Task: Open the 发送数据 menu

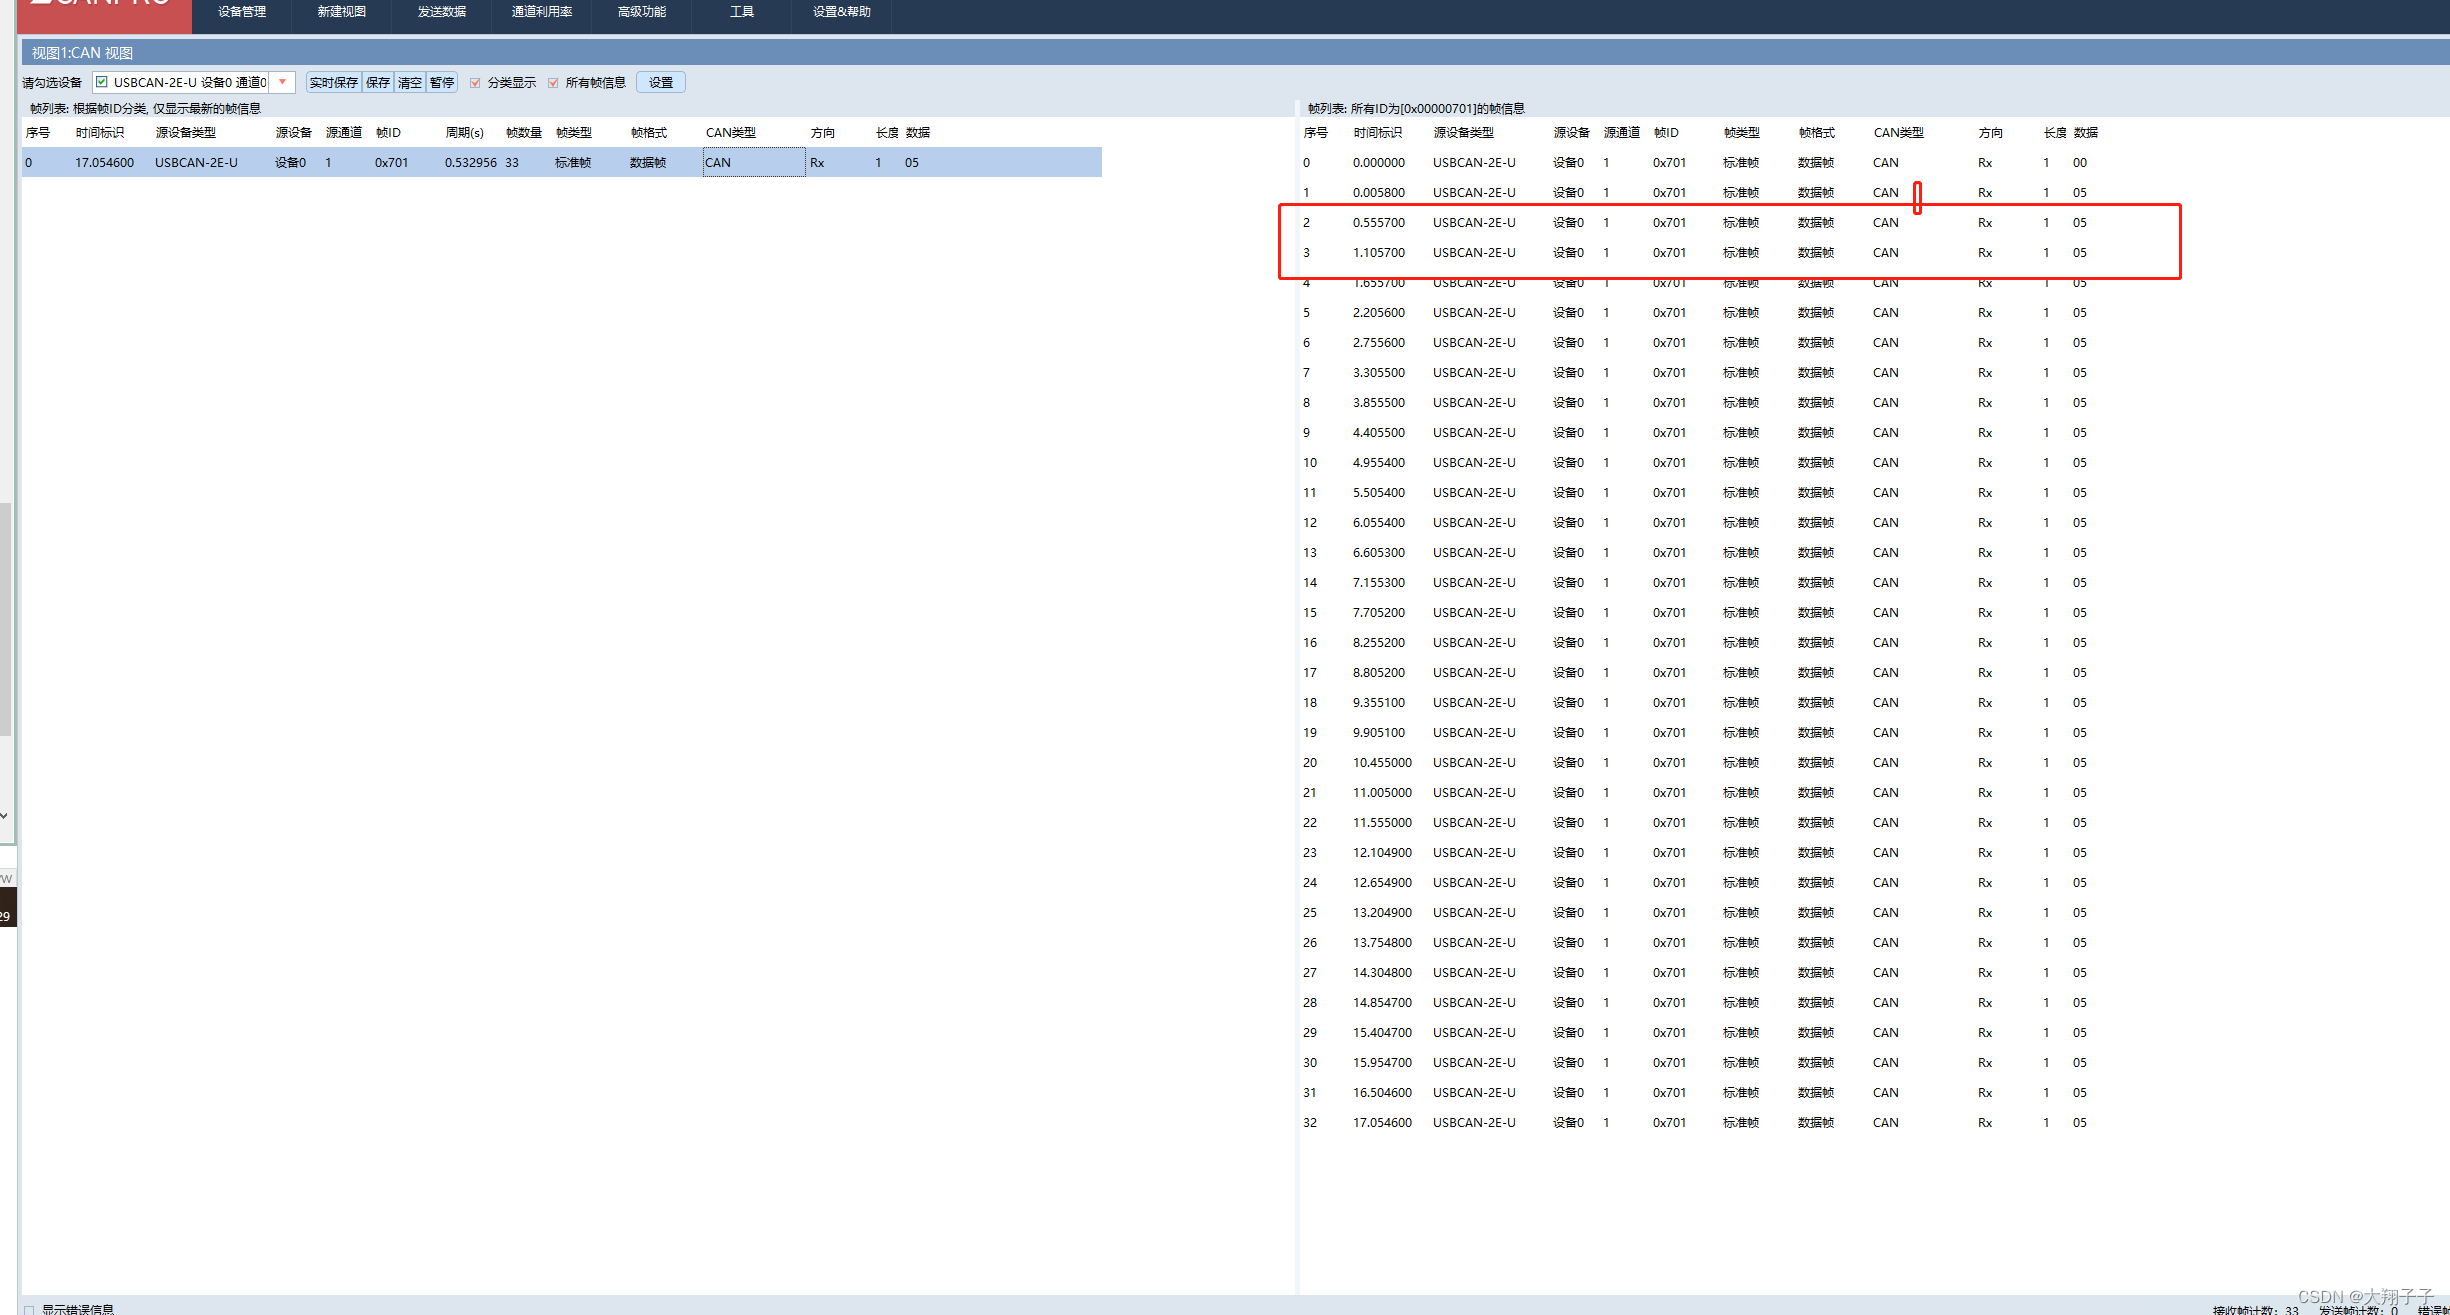Action: [x=442, y=12]
